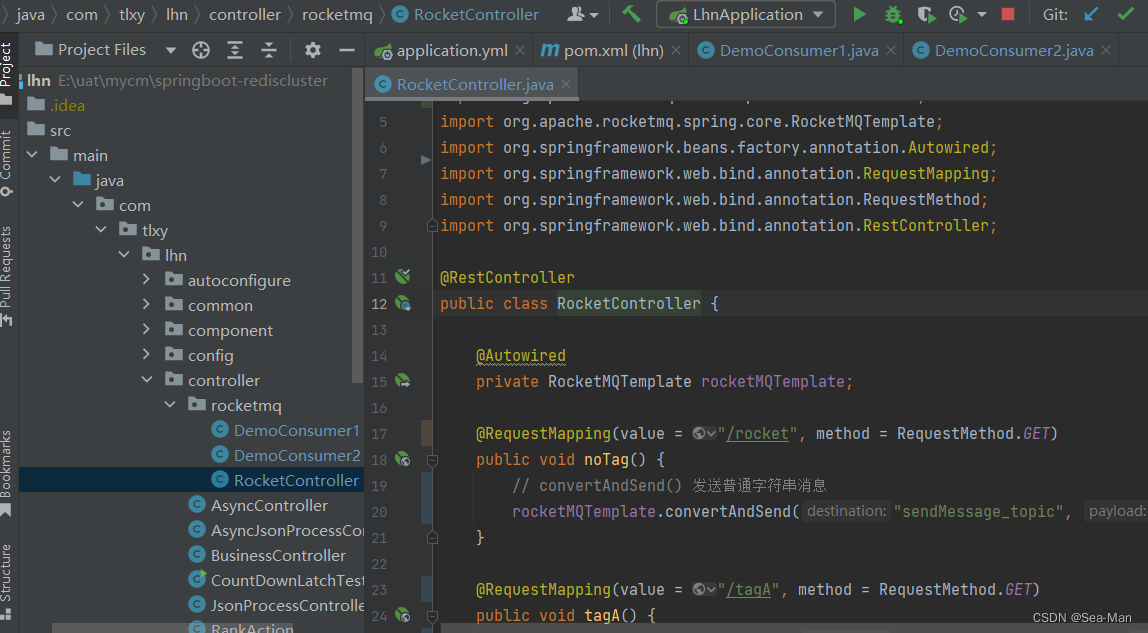1148x633 pixels.
Task: Close the application.yml tab
Action: (x=520, y=50)
